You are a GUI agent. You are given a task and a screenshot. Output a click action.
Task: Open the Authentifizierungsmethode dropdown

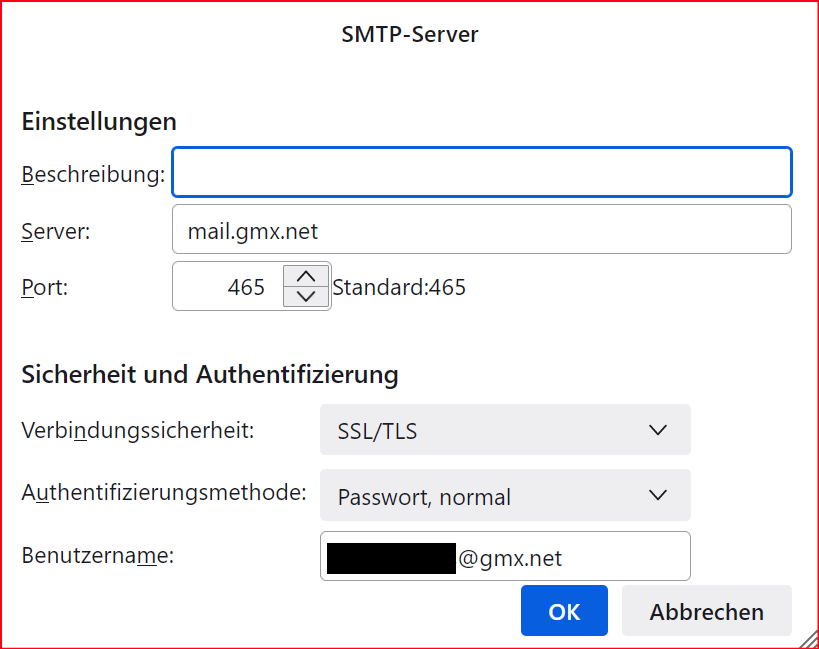click(x=505, y=495)
